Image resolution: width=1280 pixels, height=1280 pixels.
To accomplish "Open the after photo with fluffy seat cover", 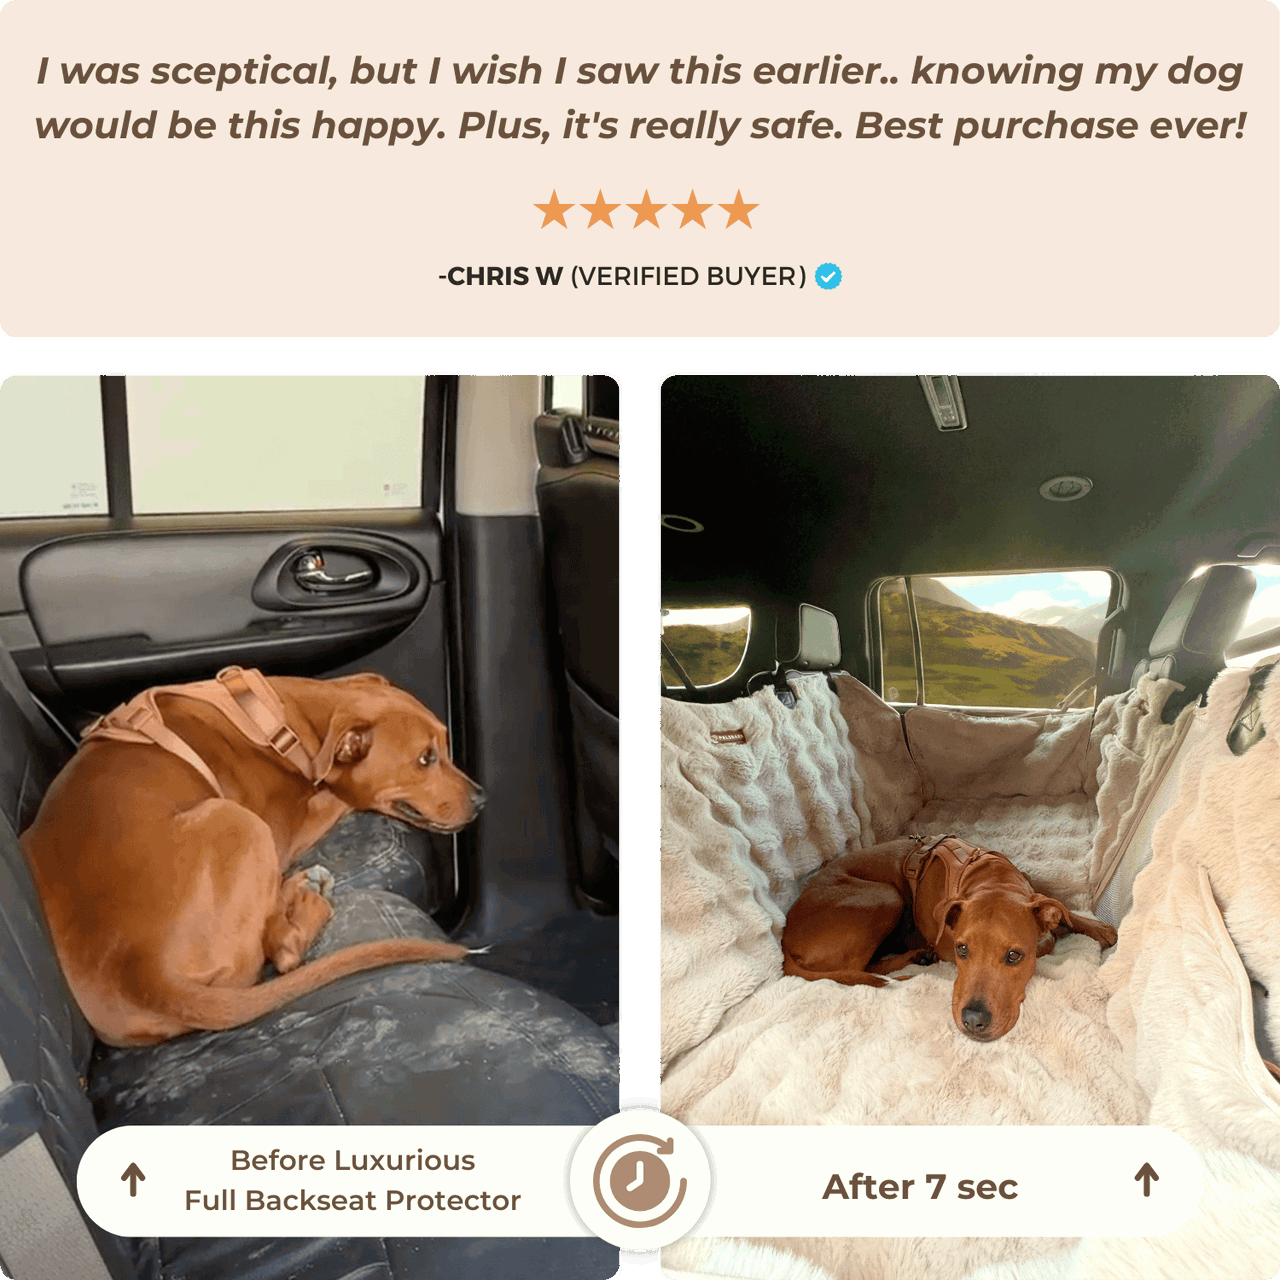I will [x=970, y=827].
